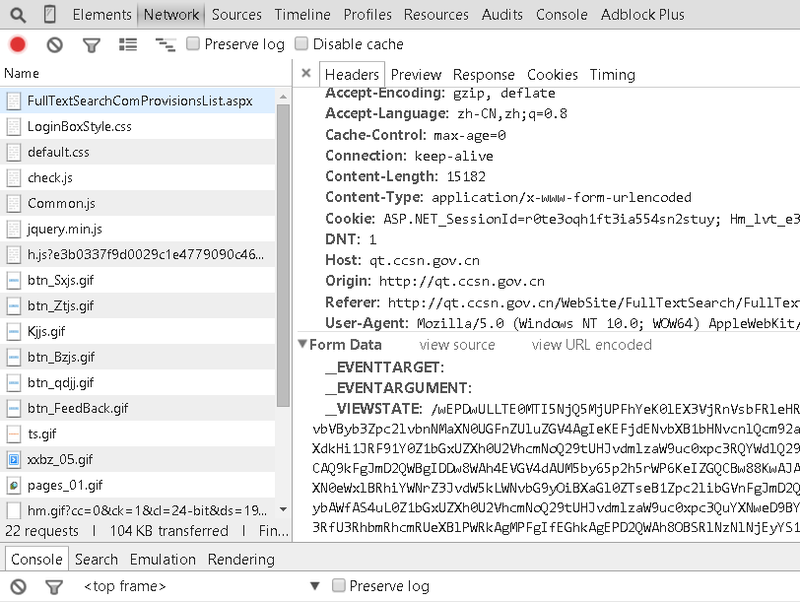800x603 pixels.
Task: Clear the network log
Action: pyautogui.click(x=55, y=45)
